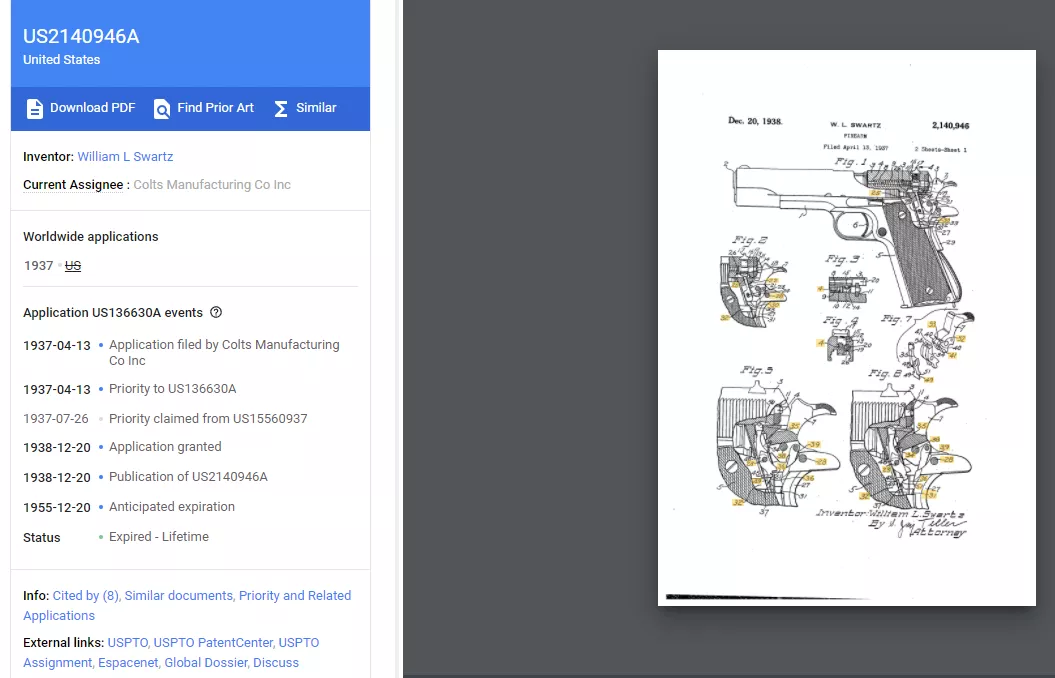Click the 1937-07-26 date
This screenshot has height=678, width=1055.
coord(56,419)
